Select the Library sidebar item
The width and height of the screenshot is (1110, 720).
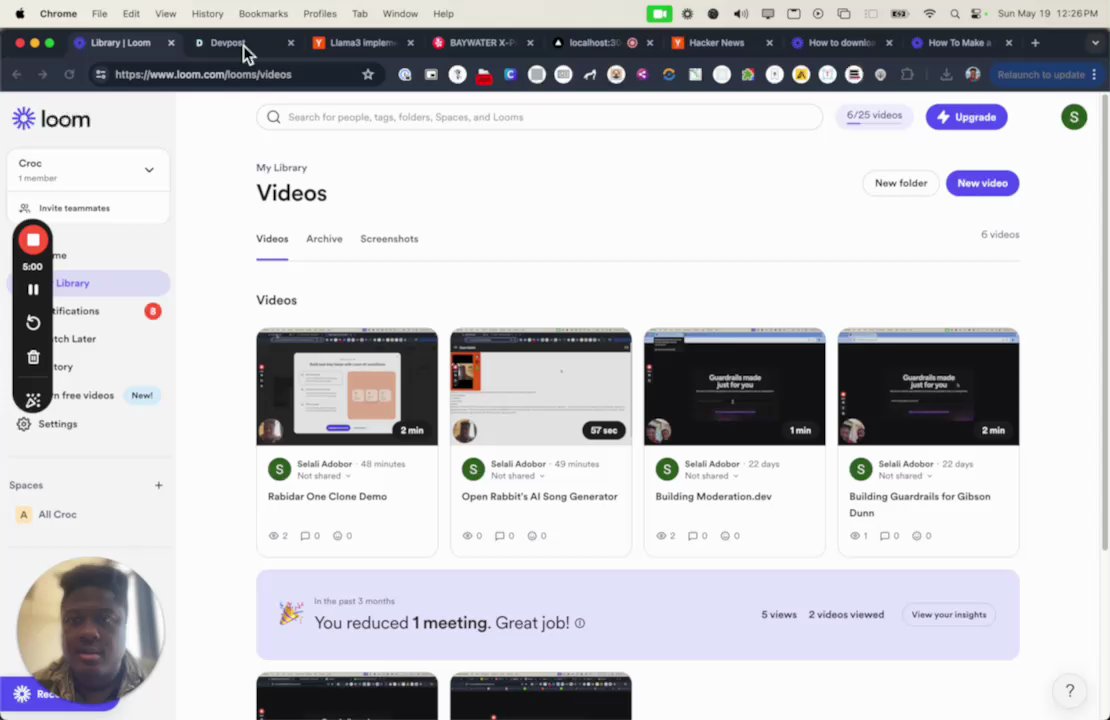pyautogui.click(x=88, y=283)
